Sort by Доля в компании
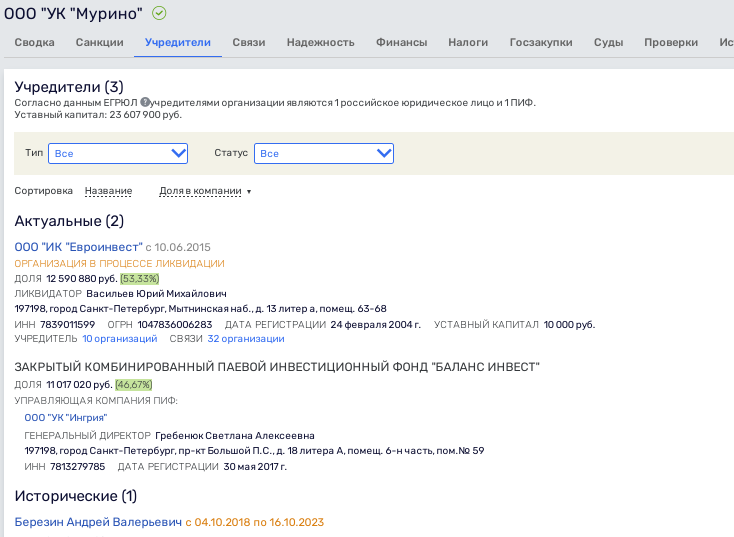 pos(200,191)
